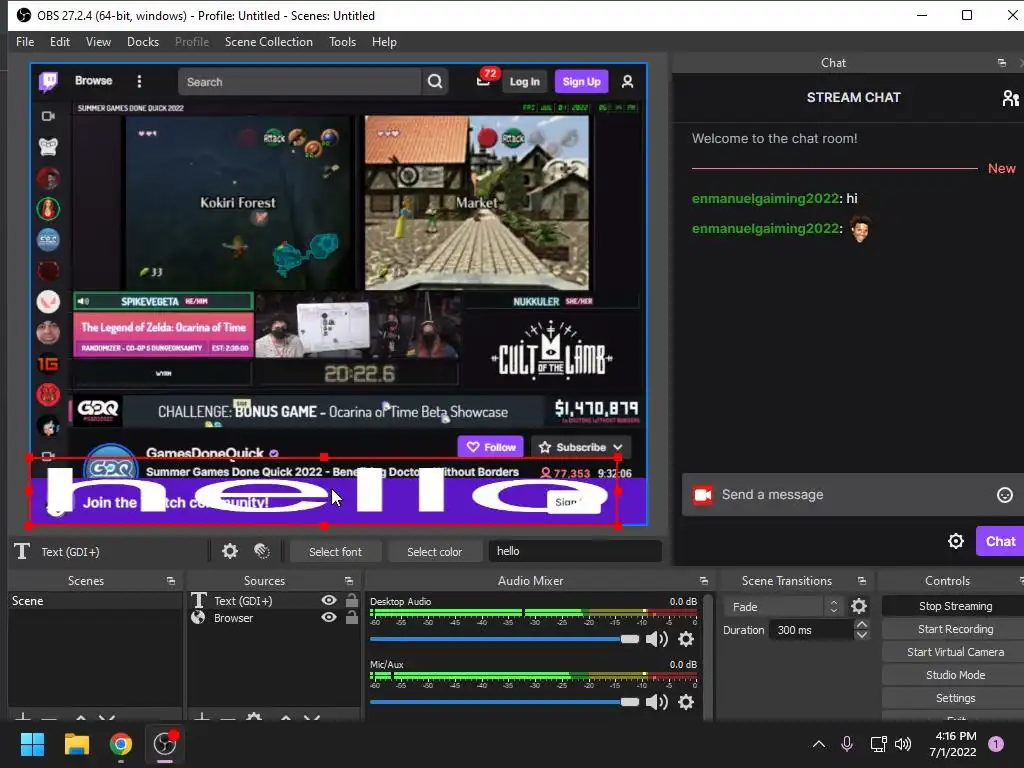Open the Docks menu
Screen dimensions: 1024x768
[143, 42]
